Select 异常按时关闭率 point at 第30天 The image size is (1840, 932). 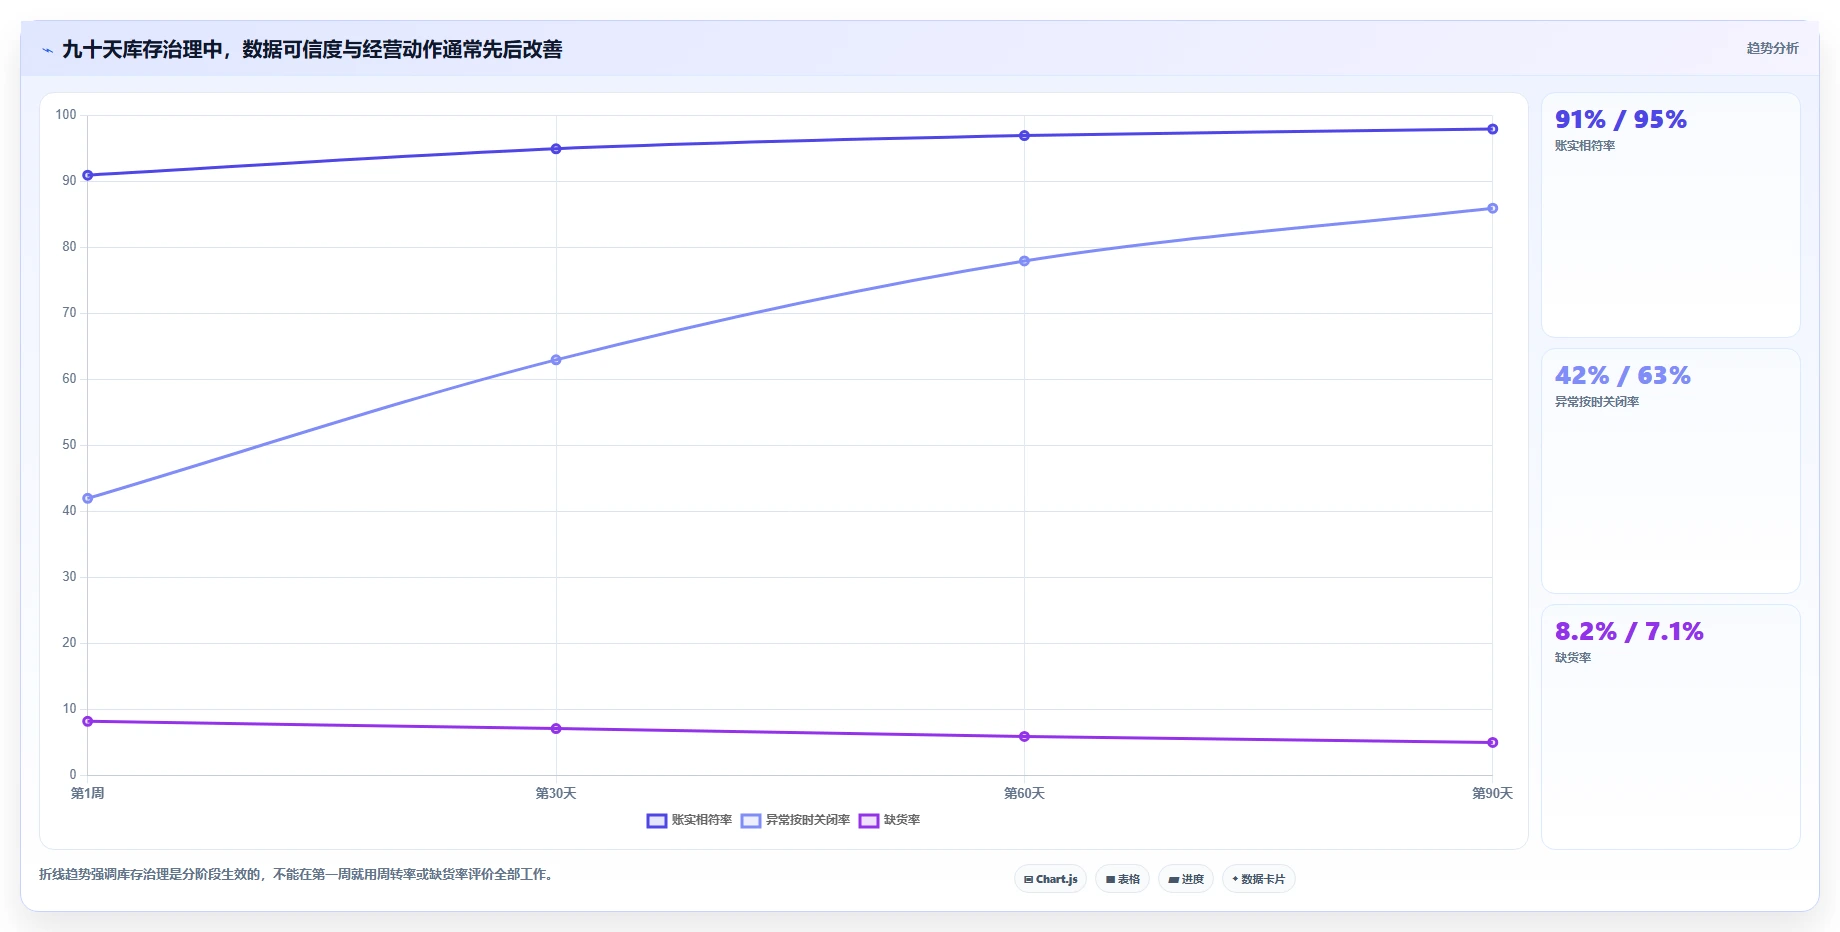point(556,360)
